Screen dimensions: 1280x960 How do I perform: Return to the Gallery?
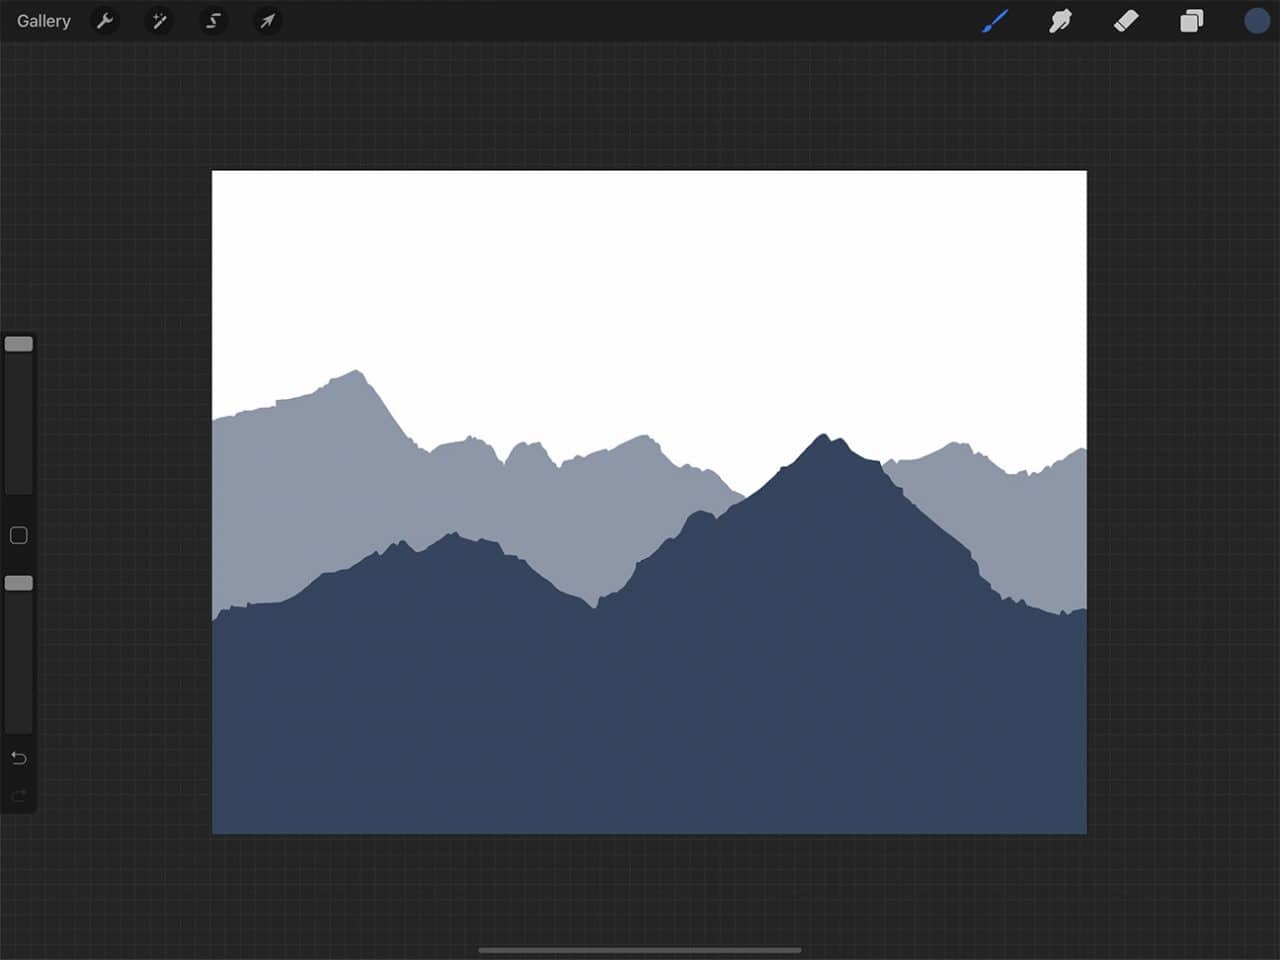(x=42, y=20)
